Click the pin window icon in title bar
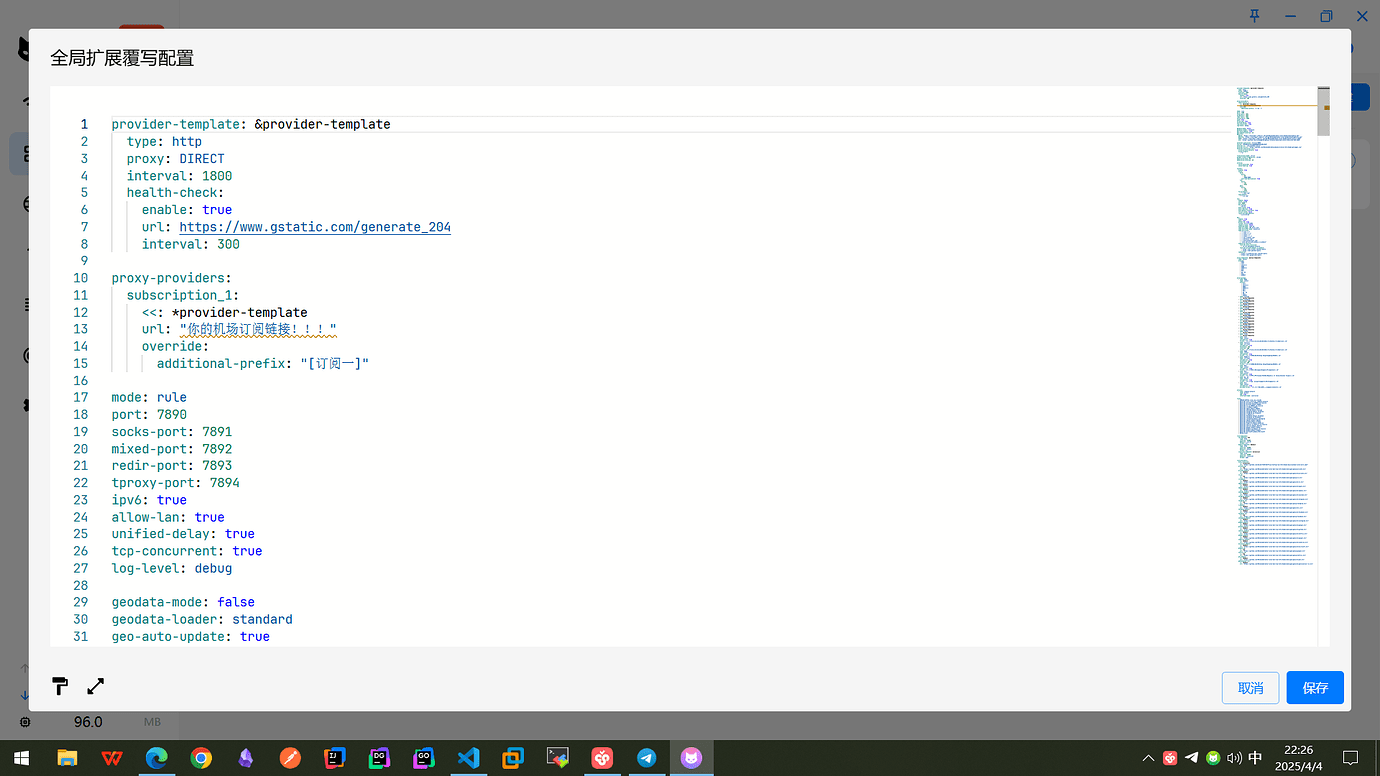This screenshot has height=776, width=1380. pos(1254,15)
